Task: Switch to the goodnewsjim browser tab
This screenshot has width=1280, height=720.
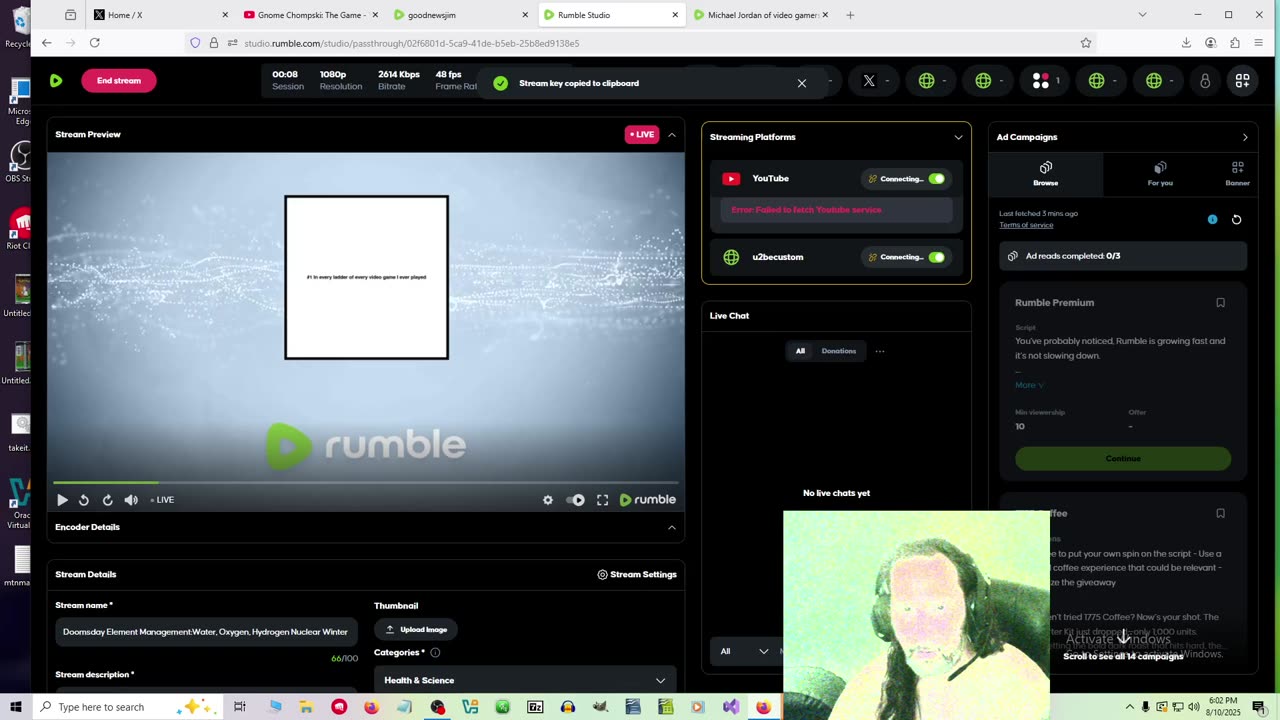Action: 461,15
